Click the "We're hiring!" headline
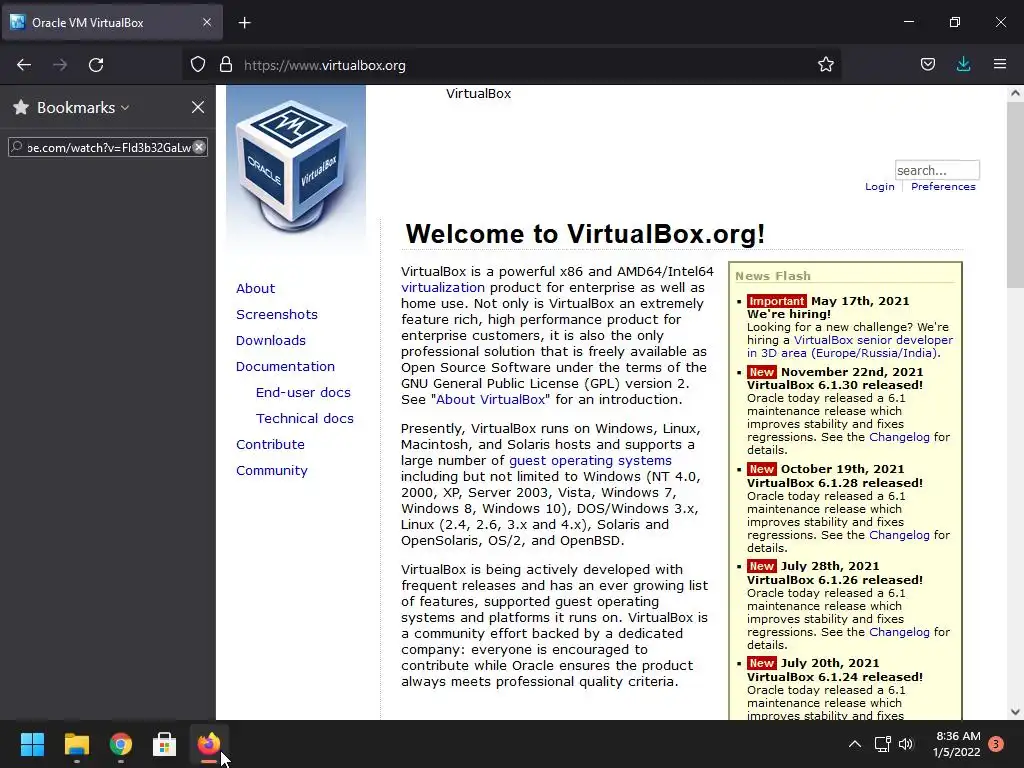Viewport: 1024px width, 768px height. tap(788, 314)
